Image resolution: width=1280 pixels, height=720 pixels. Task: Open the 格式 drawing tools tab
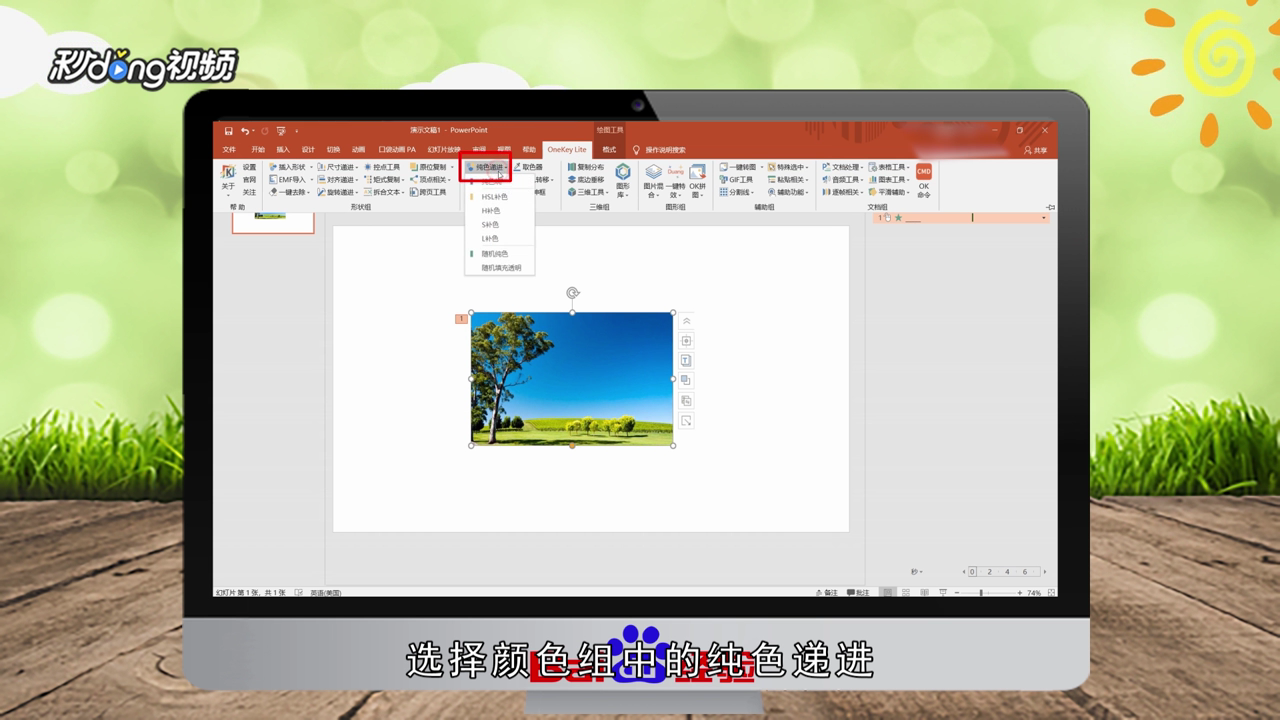(x=609, y=149)
